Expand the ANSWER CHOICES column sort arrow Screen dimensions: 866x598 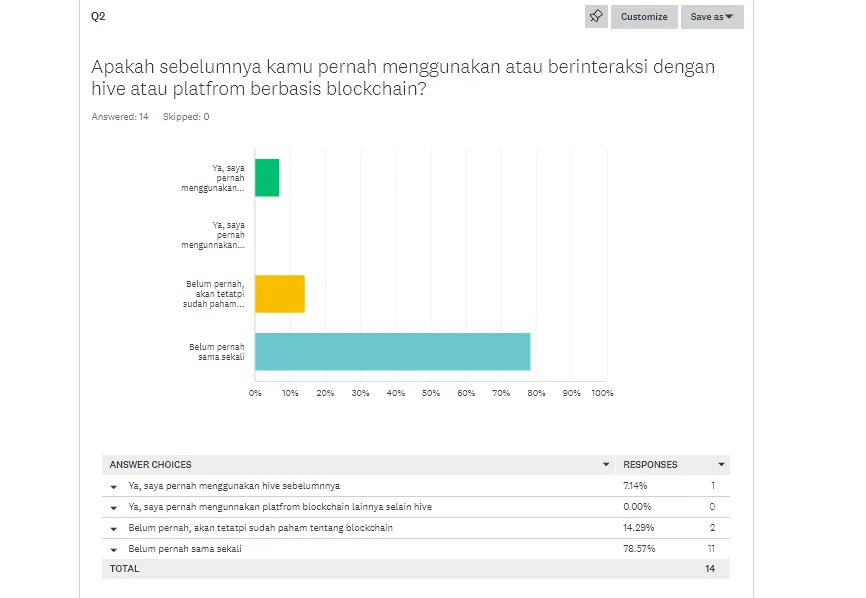(x=605, y=464)
